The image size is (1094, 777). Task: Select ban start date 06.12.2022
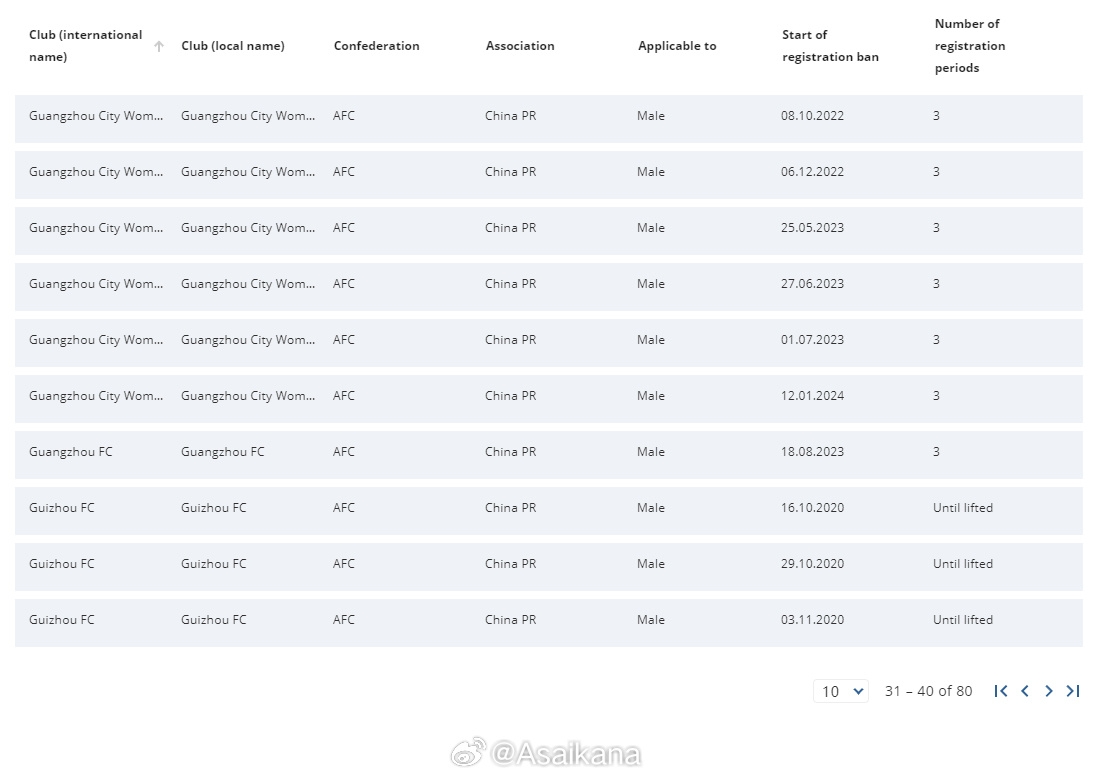point(812,172)
